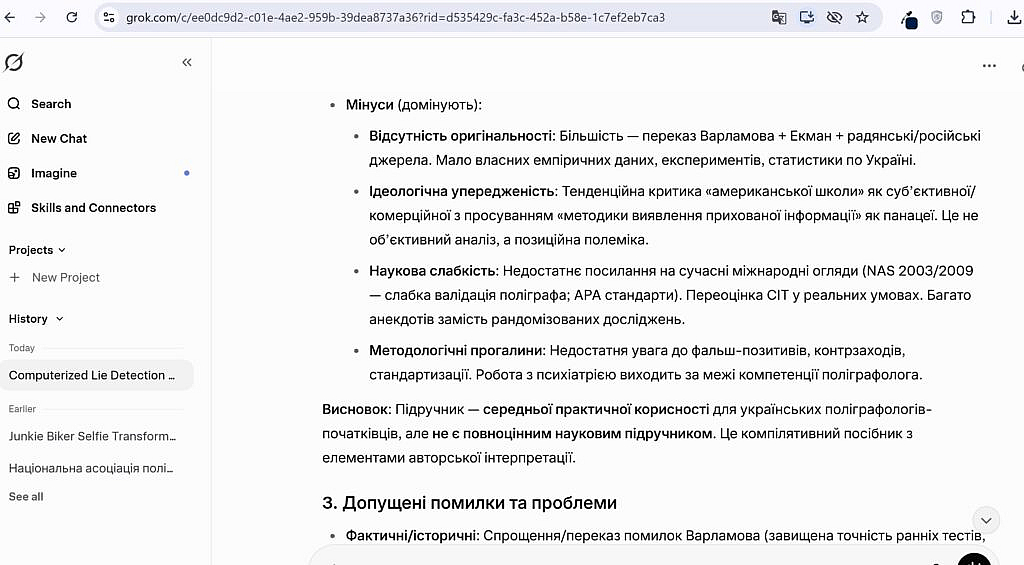
Task: Open browser downloads
Action: click(x=1014, y=18)
